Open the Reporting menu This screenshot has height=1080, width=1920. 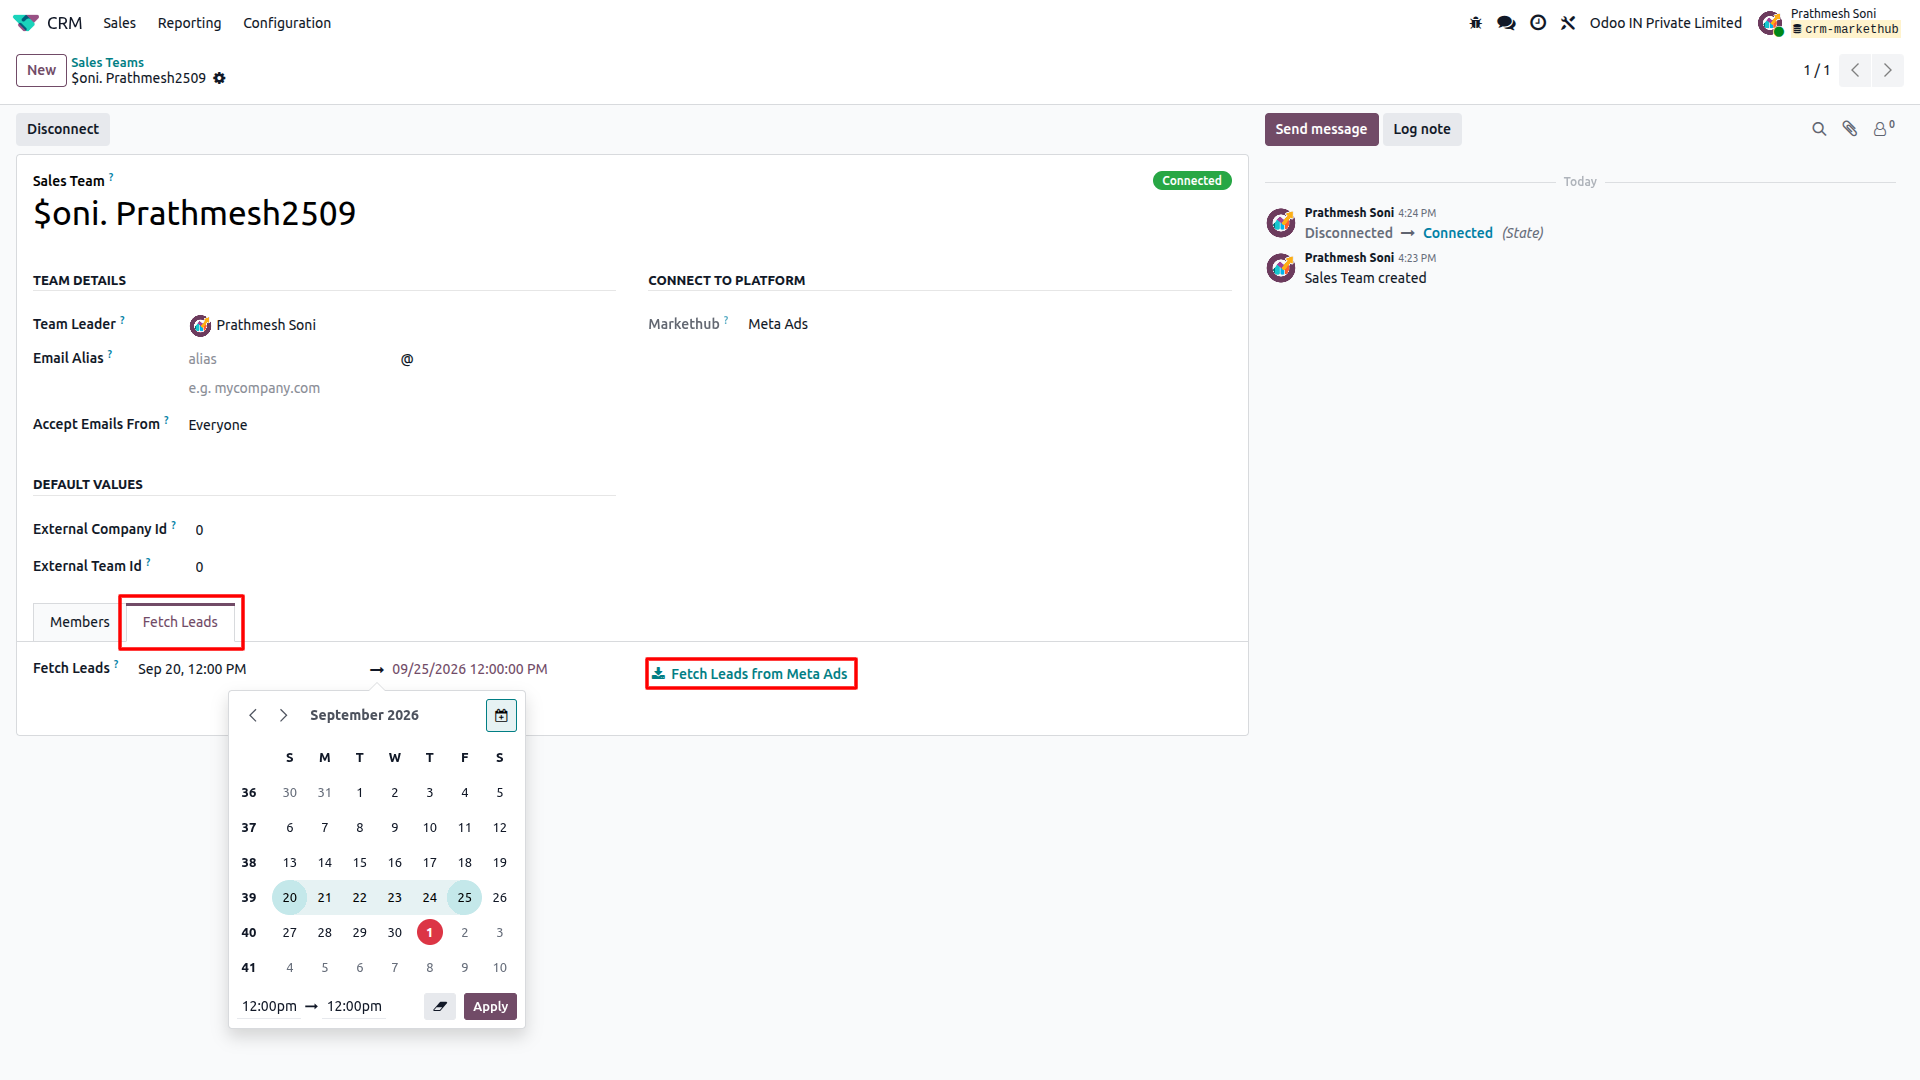tap(189, 23)
